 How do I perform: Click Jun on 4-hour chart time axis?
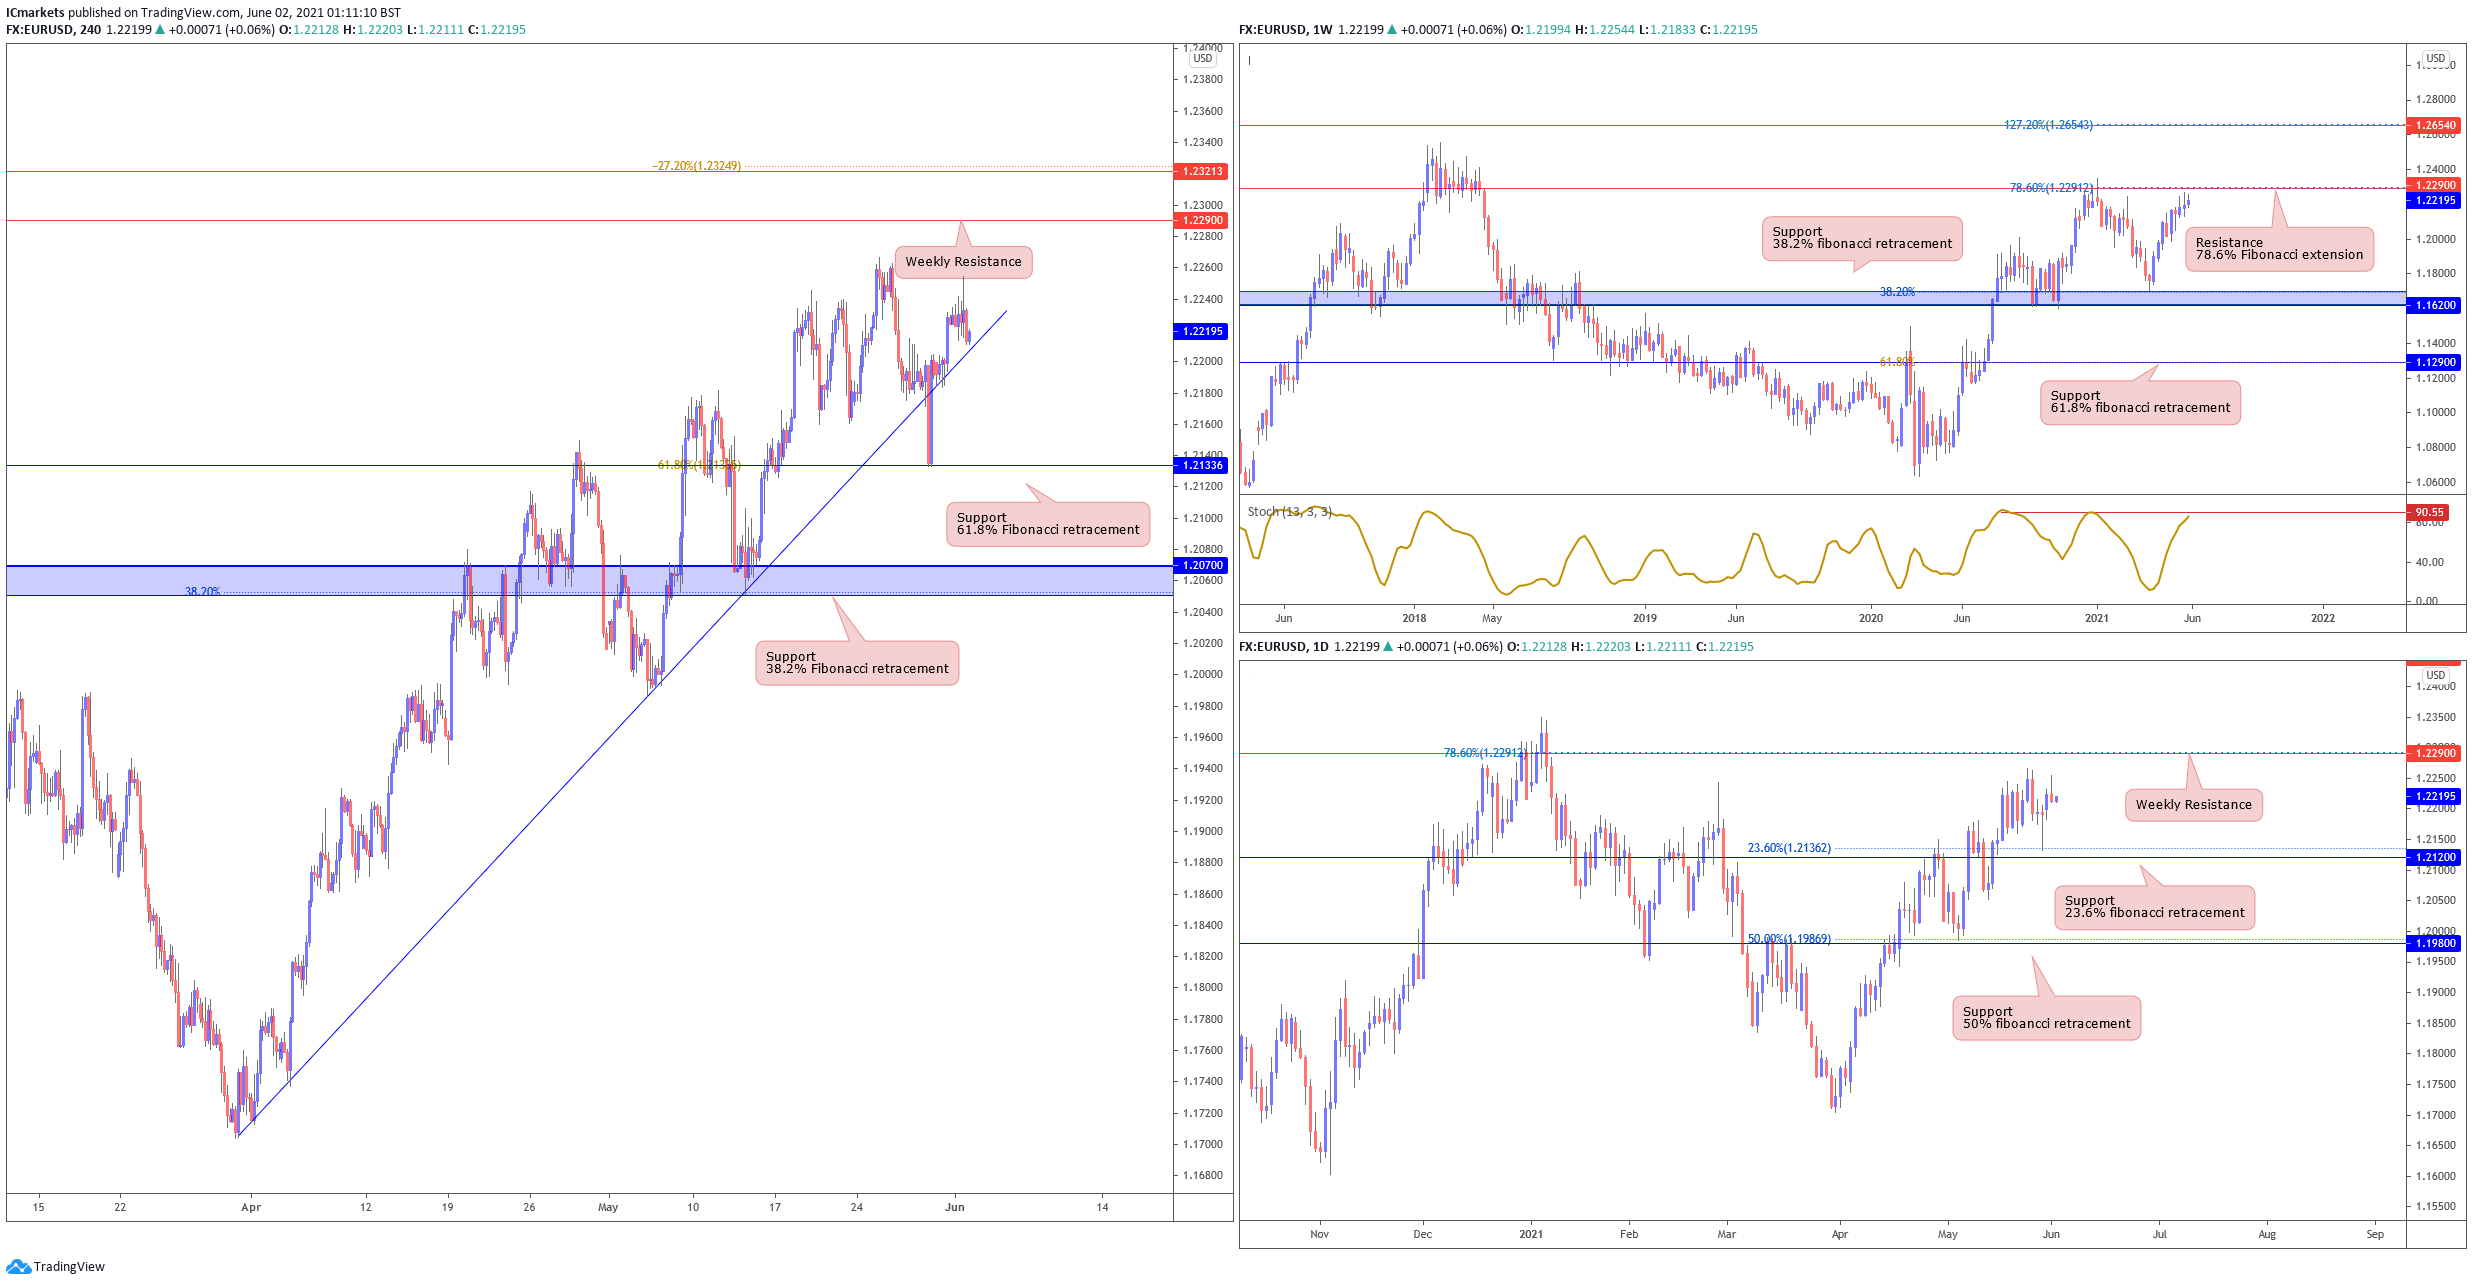955,1208
